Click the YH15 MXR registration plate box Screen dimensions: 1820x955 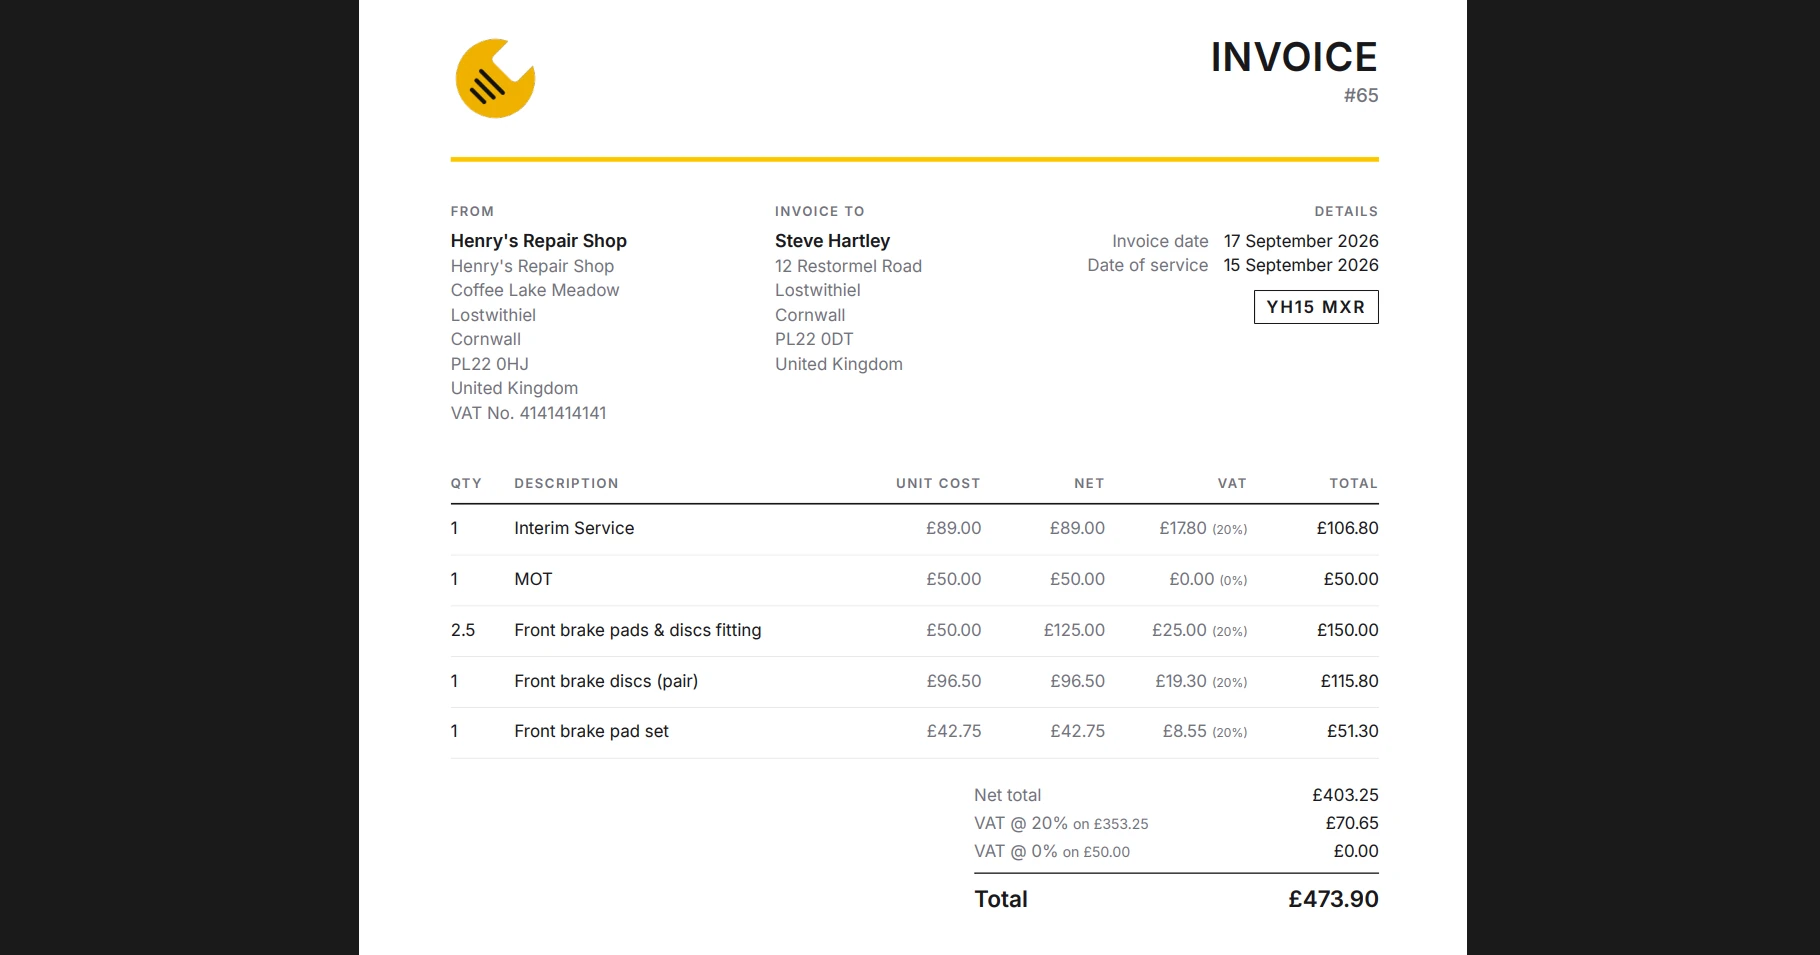[x=1316, y=307]
